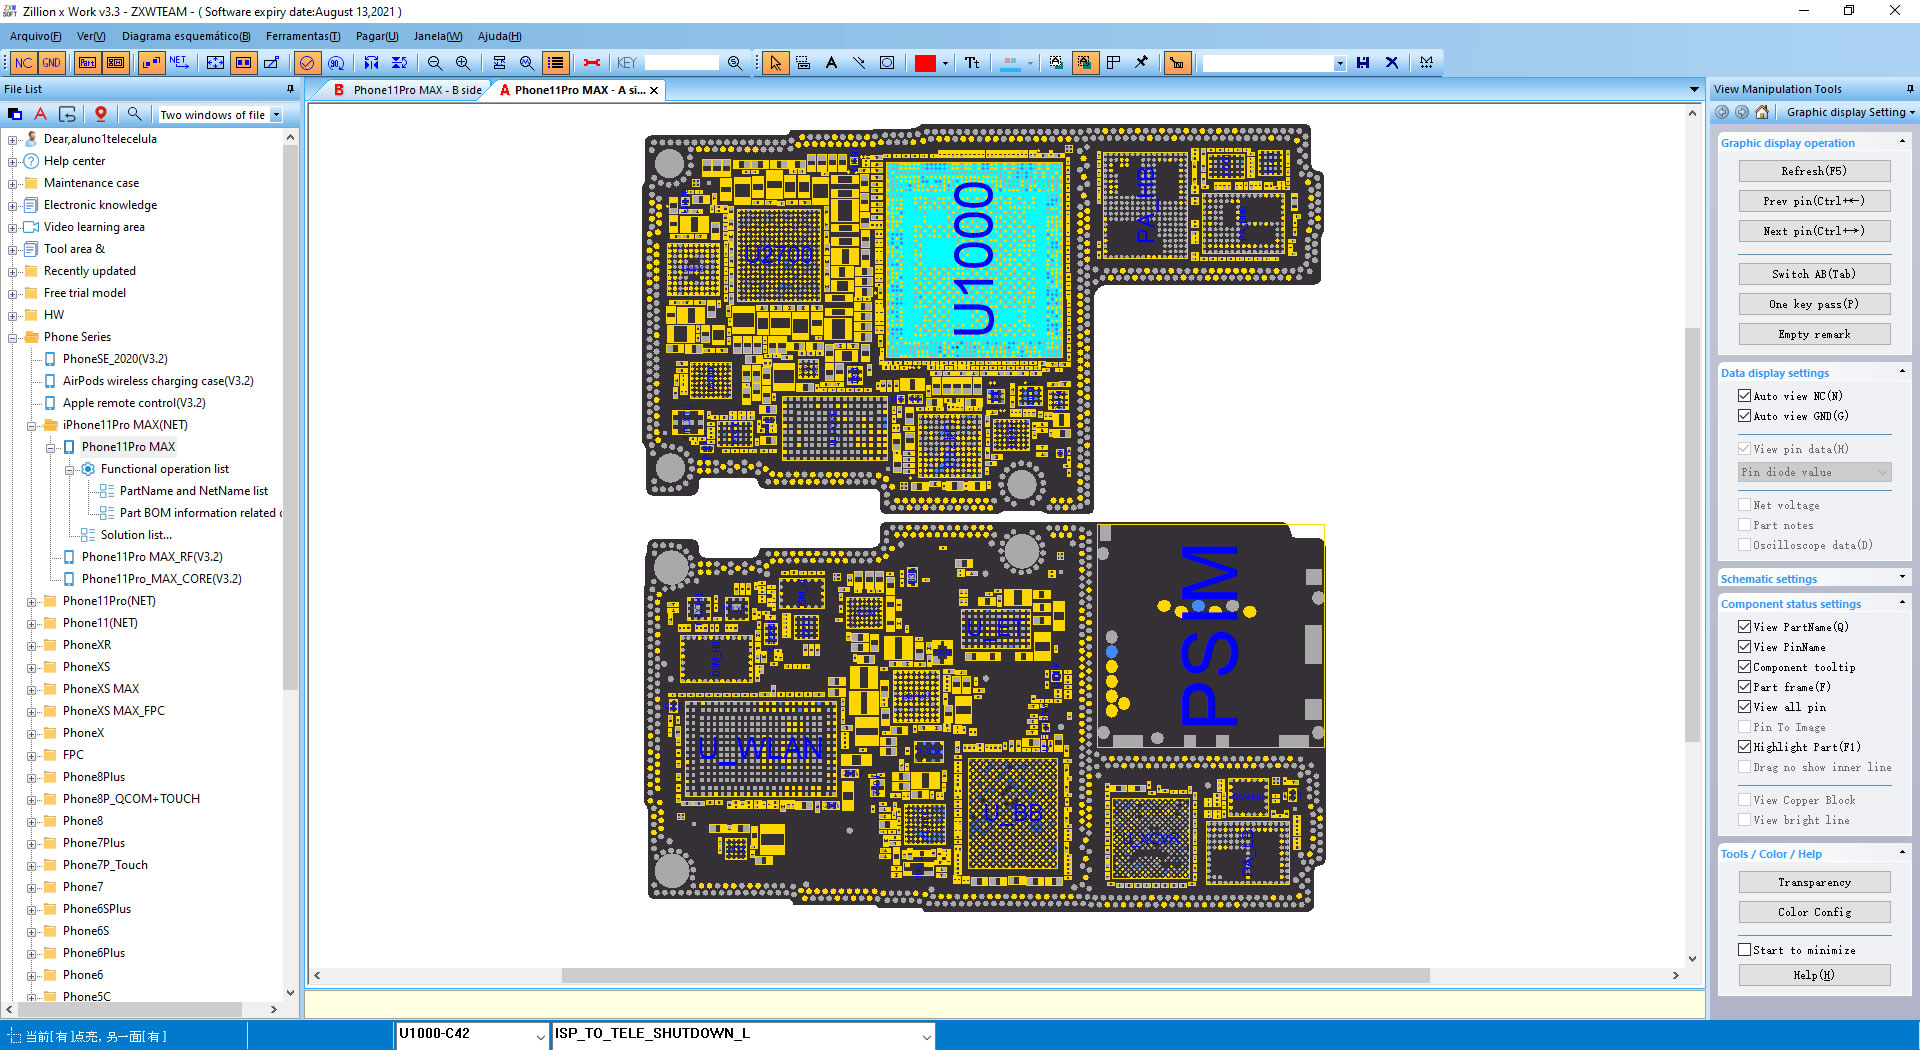Click the Refresh(F5) button

click(x=1814, y=171)
